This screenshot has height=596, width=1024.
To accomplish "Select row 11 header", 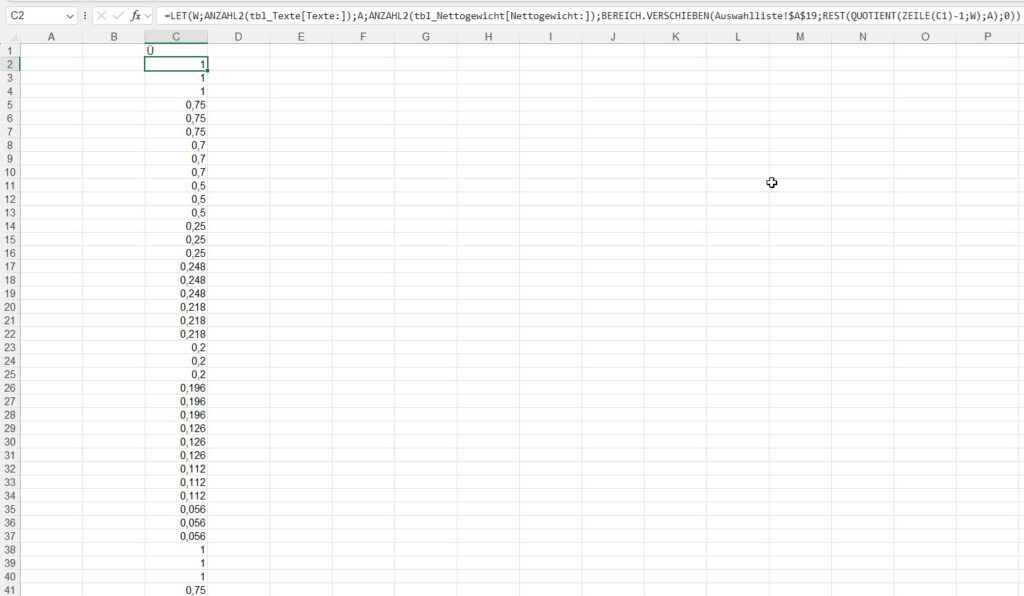I will point(10,185).
